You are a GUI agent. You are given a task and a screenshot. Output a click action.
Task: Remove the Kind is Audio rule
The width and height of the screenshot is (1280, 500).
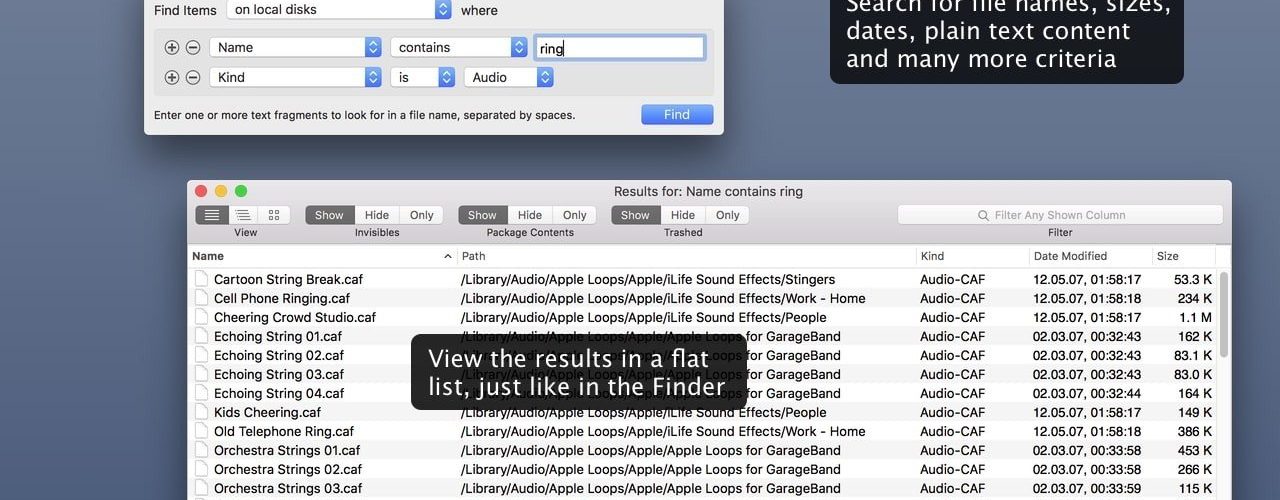point(193,77)
